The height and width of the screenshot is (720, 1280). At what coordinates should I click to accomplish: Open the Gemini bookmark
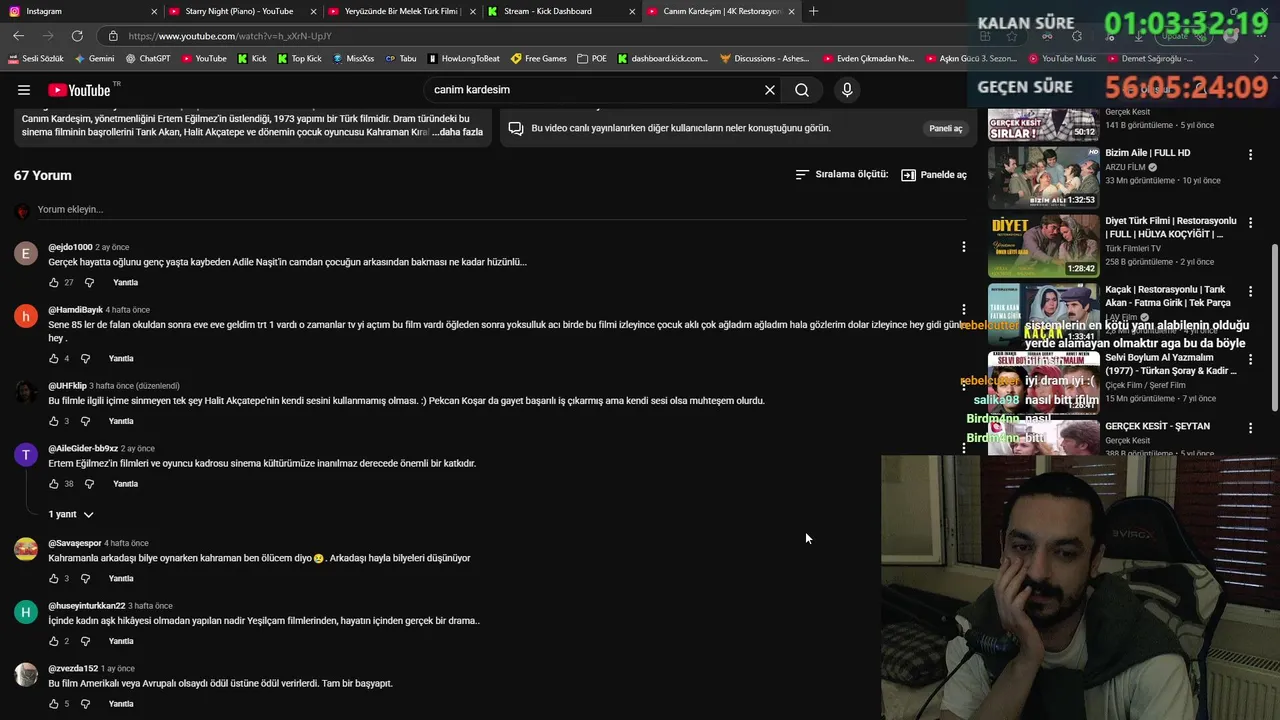tap(94, 59)
